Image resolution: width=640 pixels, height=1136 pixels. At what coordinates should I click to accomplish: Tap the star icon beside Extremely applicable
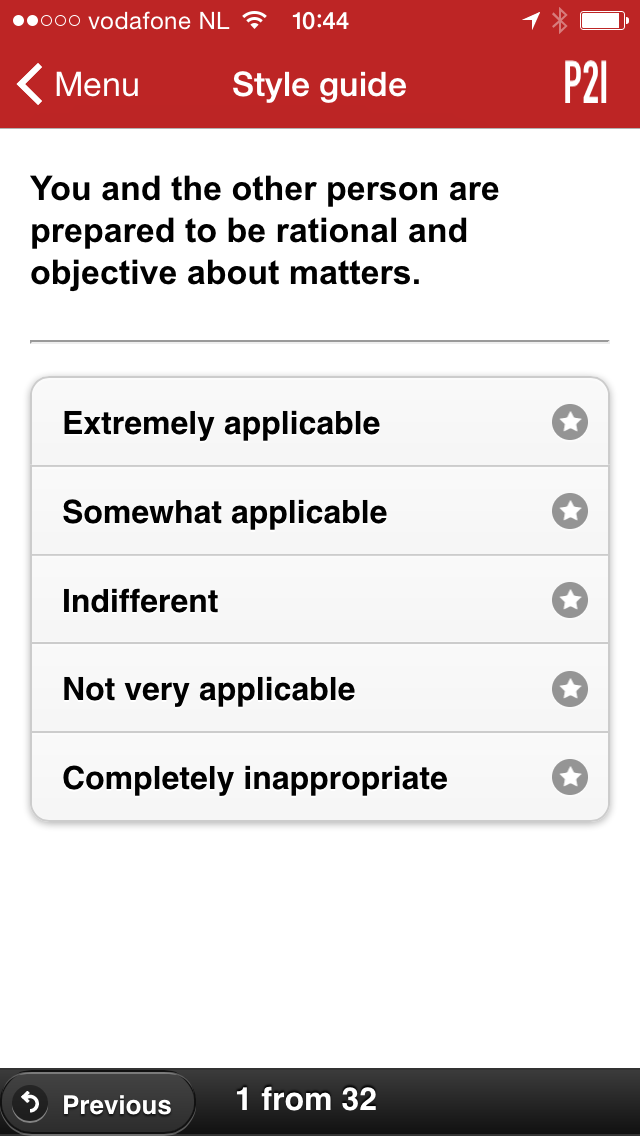coord(570,423)
